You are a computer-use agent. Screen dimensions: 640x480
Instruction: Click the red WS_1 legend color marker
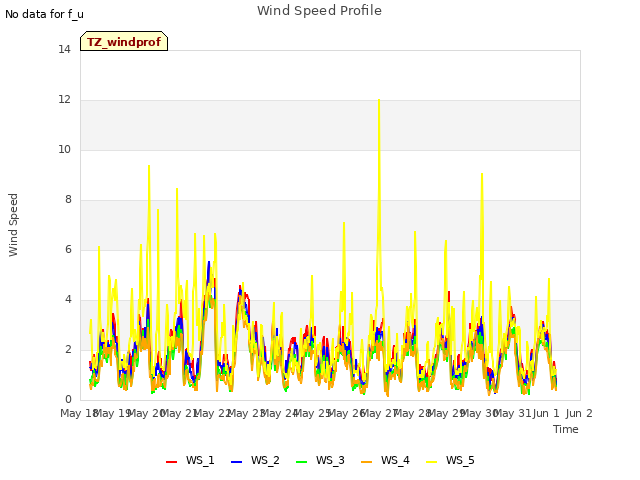pyautogui.click(x=171, y=462)
